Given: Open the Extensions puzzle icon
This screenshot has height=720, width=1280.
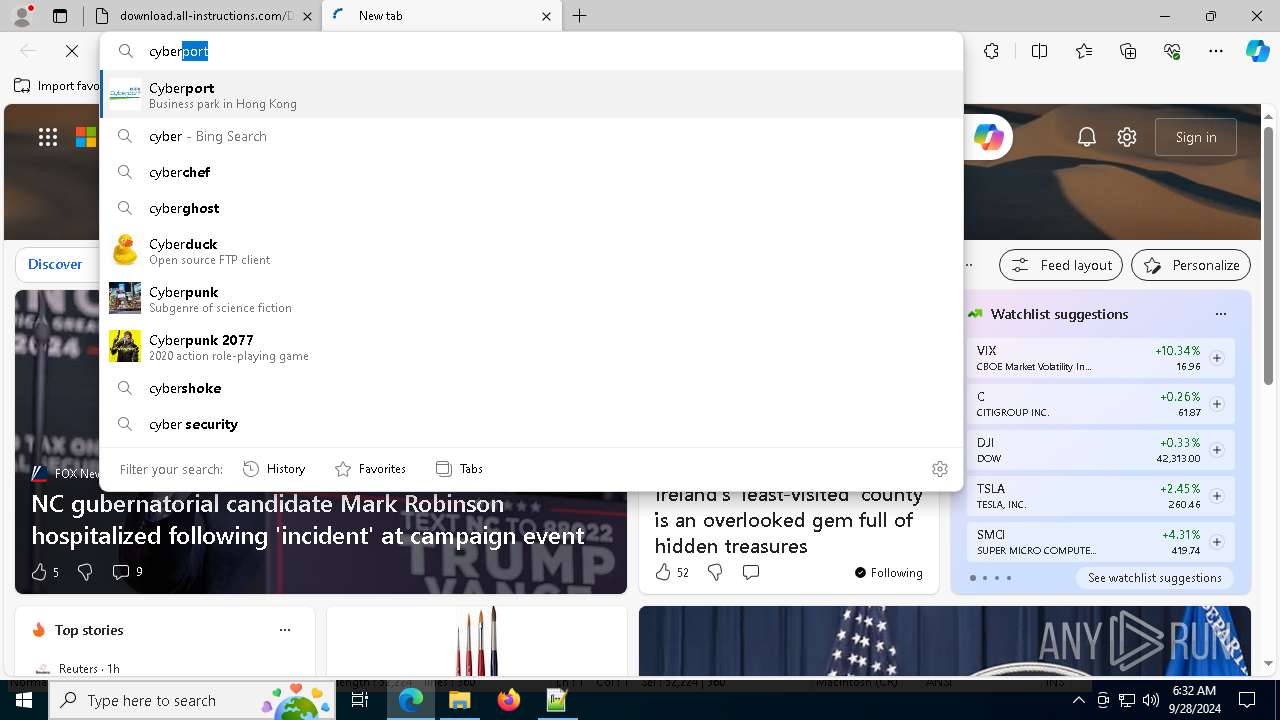Looking at the screenshot, I should pos(991,51).
